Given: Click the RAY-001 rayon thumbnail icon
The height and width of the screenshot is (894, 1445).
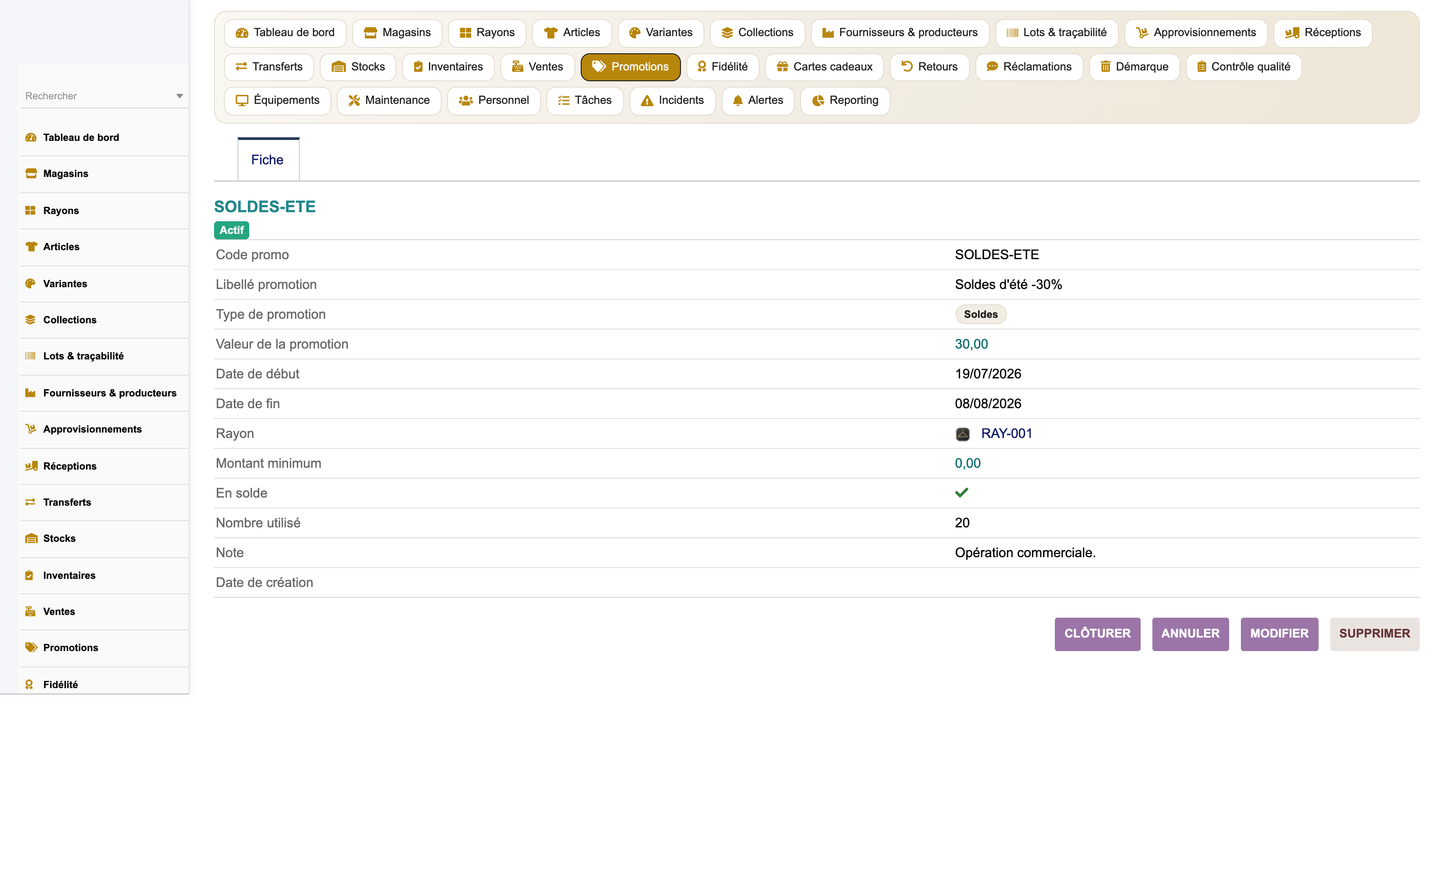Looking at the screenshot, I should tap(963, 434).
